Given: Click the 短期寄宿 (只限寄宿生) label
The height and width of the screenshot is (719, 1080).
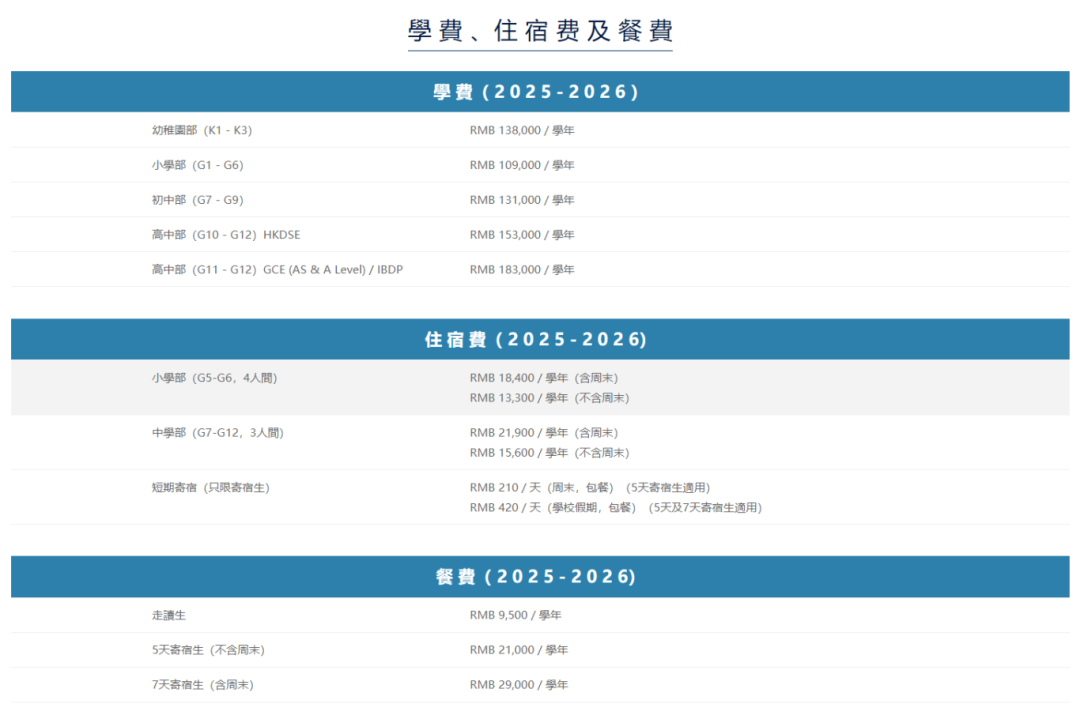Looking at the screenshot, I should click(x=210, y=488).
